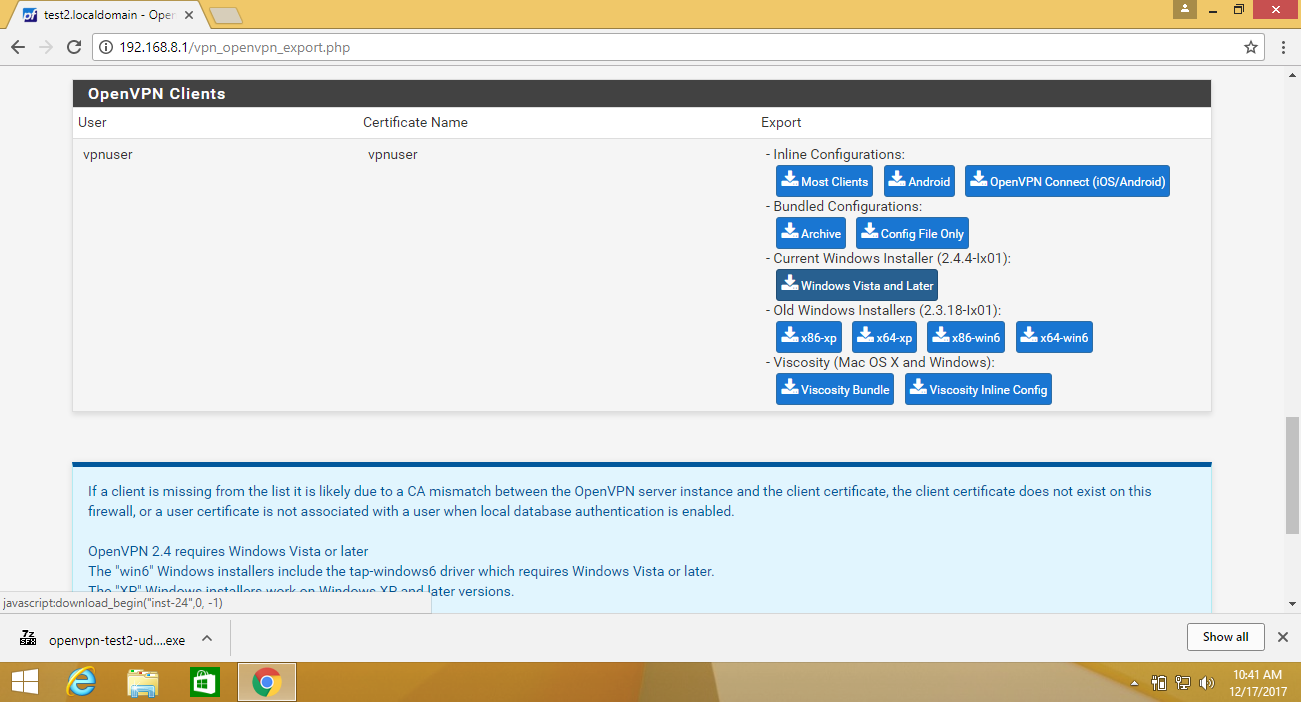Switch to Chrome in taskbar
This screenshot has width=1301, height=702.
tap(266, 683)
